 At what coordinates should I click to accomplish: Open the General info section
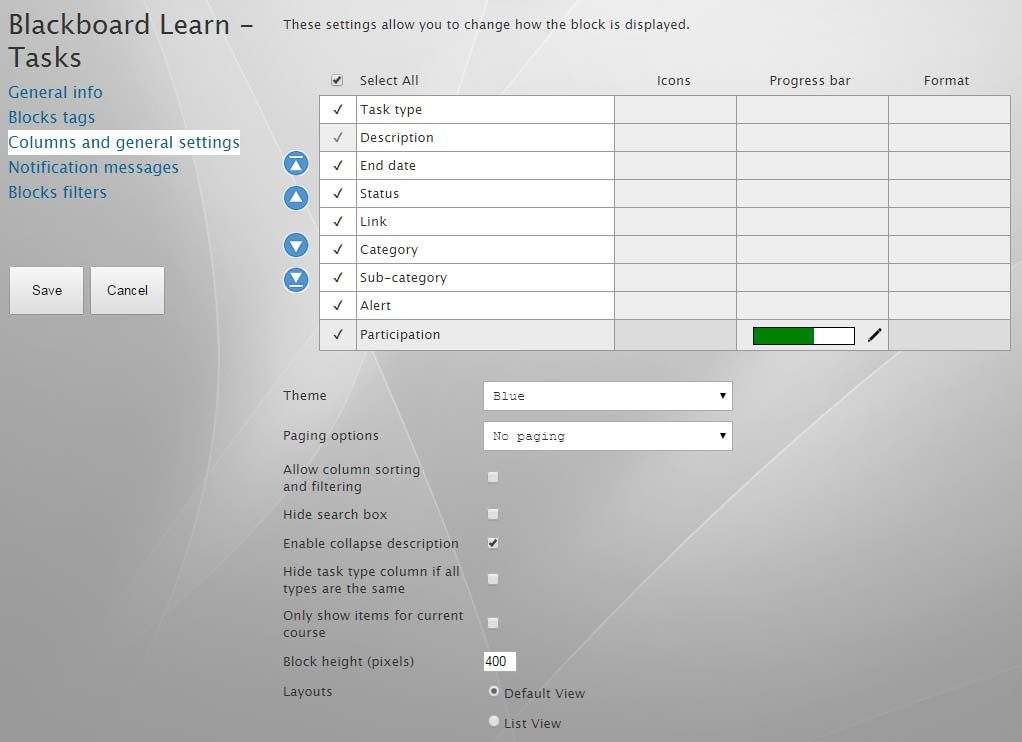55,92
